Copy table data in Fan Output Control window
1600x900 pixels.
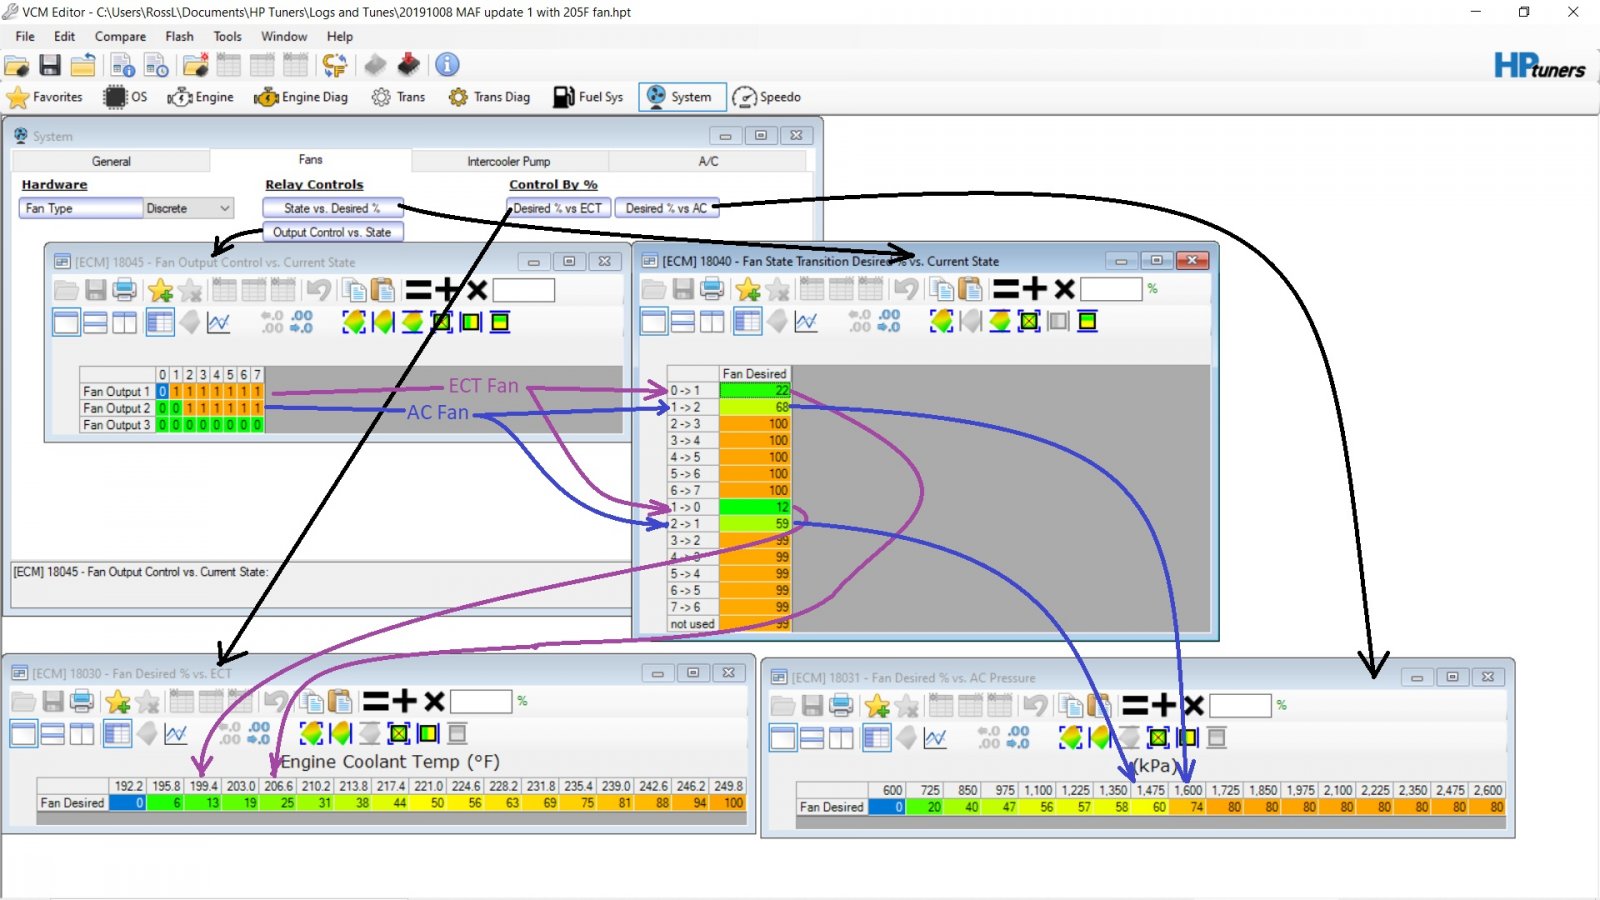354,290
